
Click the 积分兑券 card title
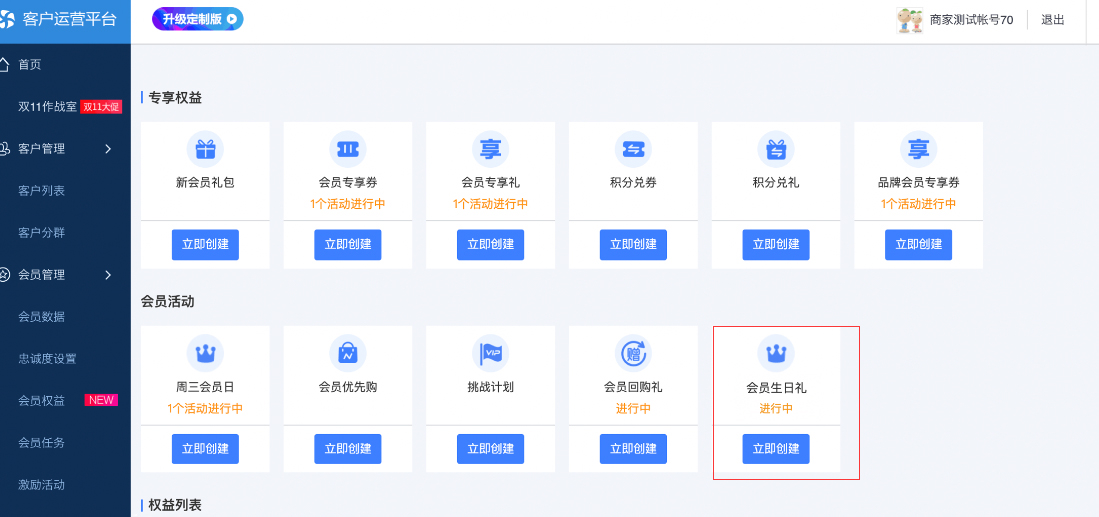tap(633, 183)
